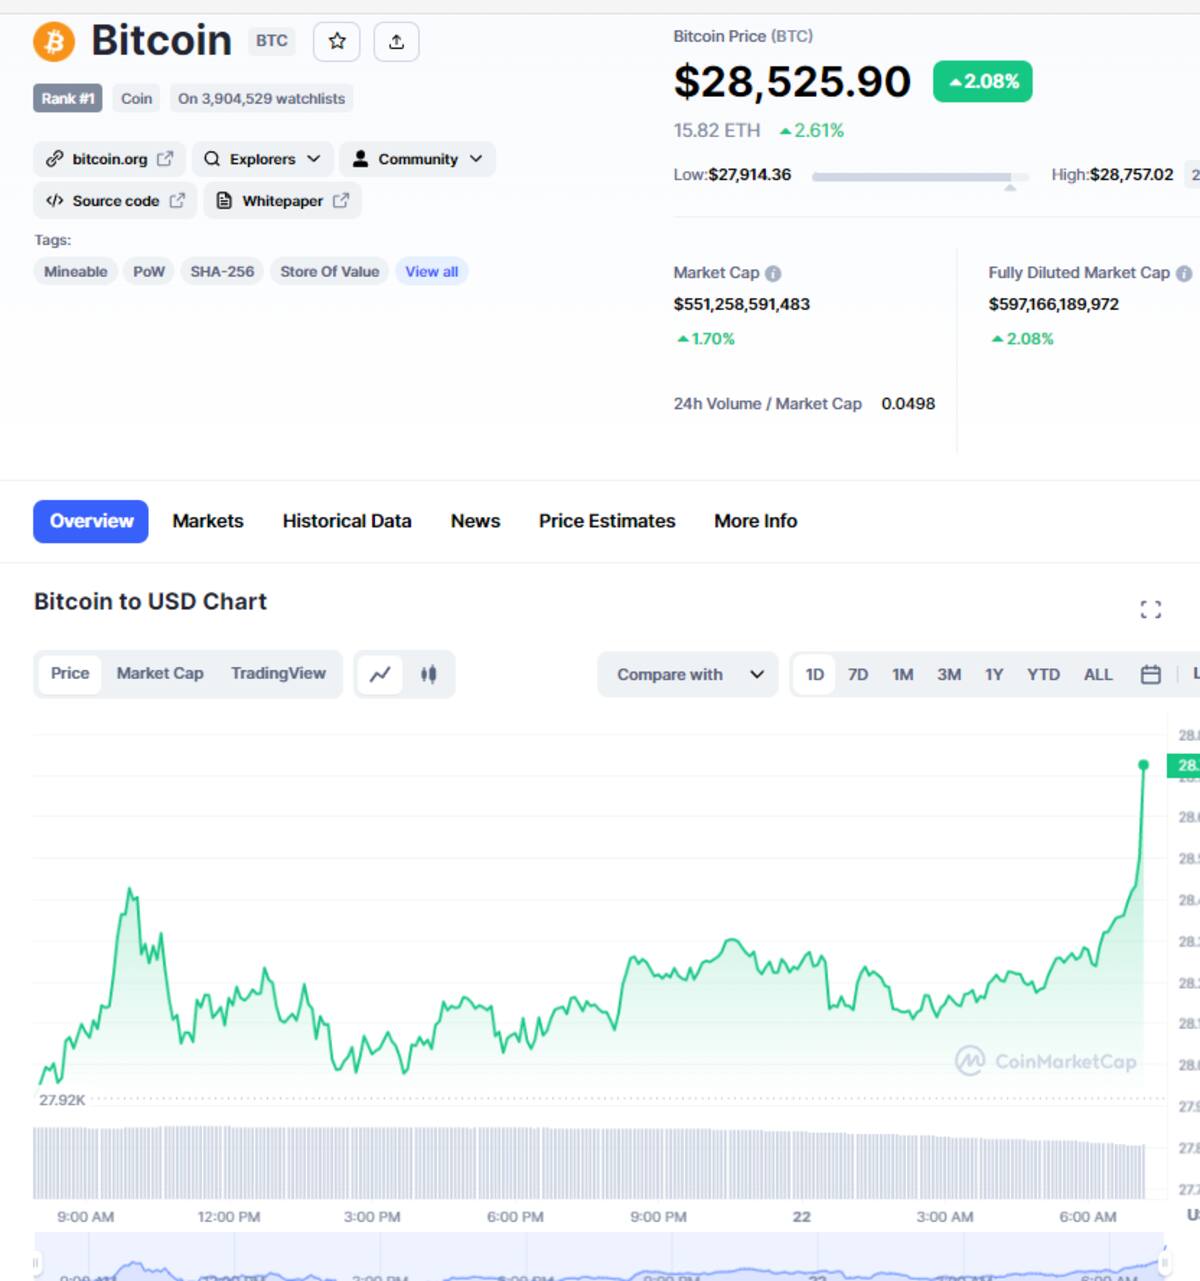Screen dimensions: 1200x1281
Task: Switch to the Markets tab
Action: click(x=208, y=521)
